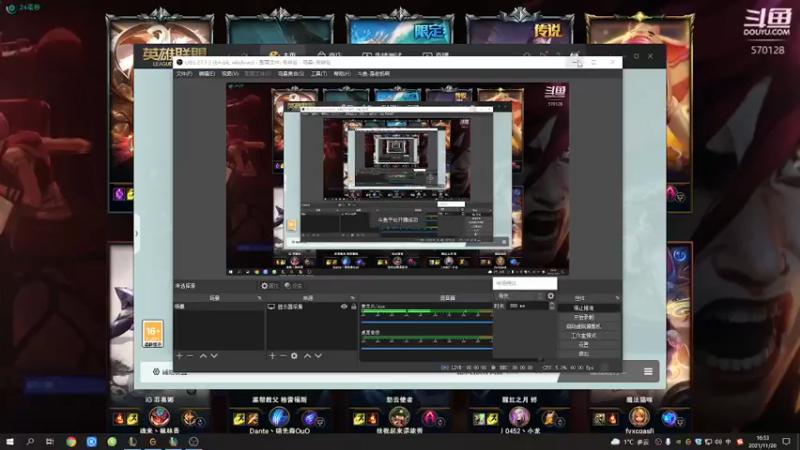Undock the Sources panel using its header icon
This screenshot has height=450, width=800.
point(352,298)
